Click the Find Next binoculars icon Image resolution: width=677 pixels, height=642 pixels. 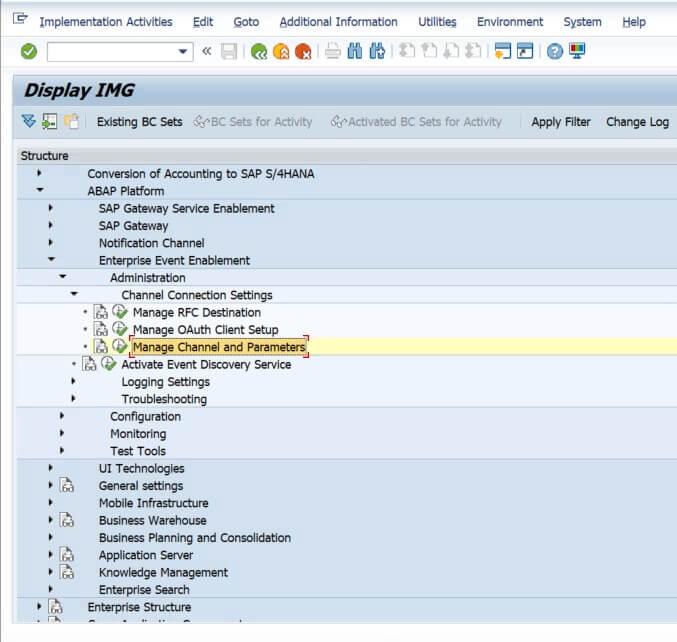click(x=377, y=51)
